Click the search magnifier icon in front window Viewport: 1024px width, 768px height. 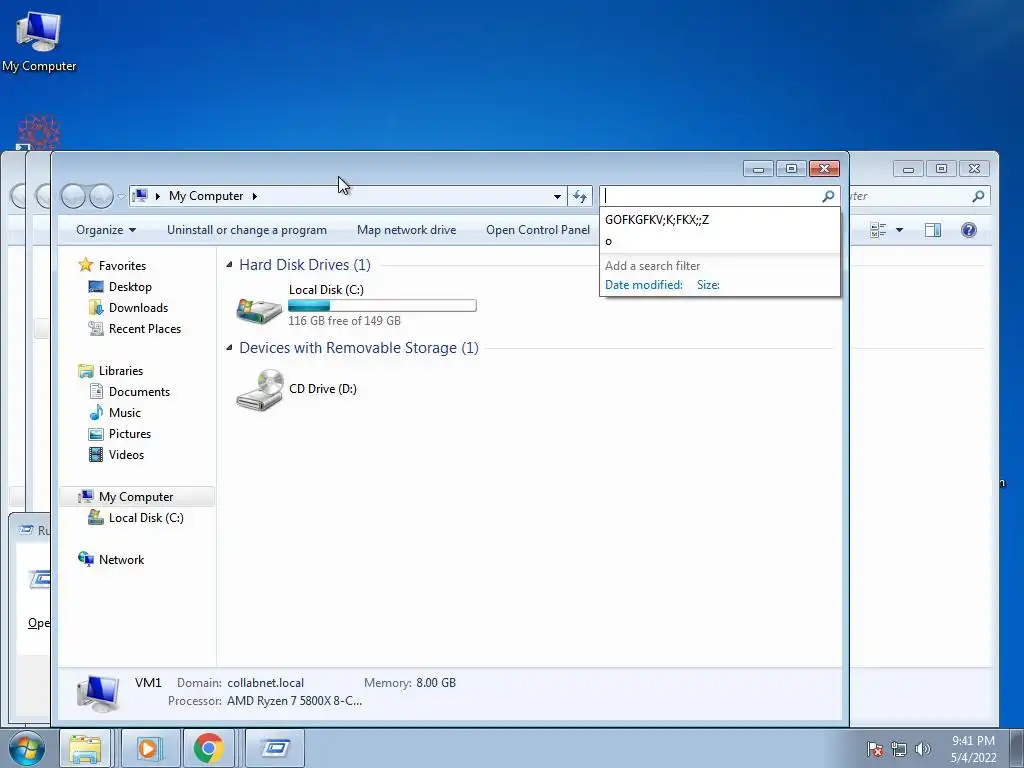(x=827, y=196)
